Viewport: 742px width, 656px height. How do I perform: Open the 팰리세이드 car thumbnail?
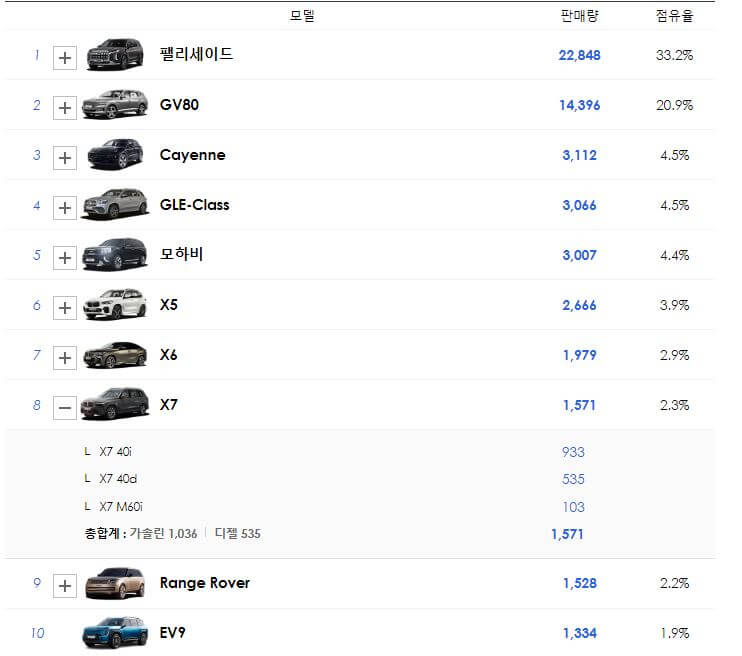tap(115, 54)
